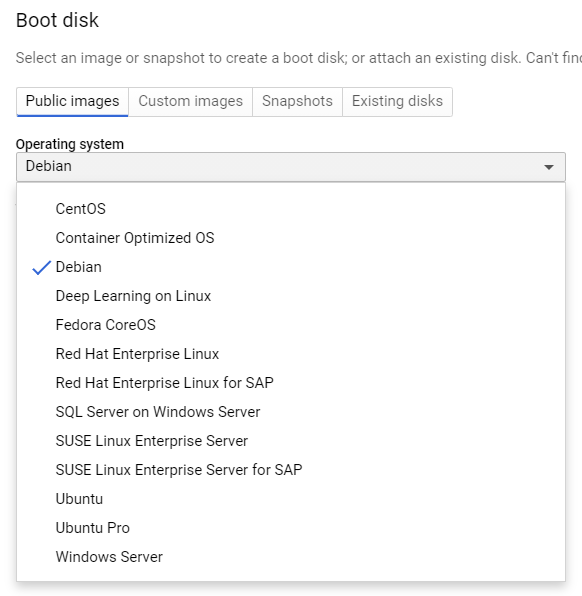Viewport: 582px width, 596px height.
Task: Select CentOS from the list
Action: [x=291, y=209]
